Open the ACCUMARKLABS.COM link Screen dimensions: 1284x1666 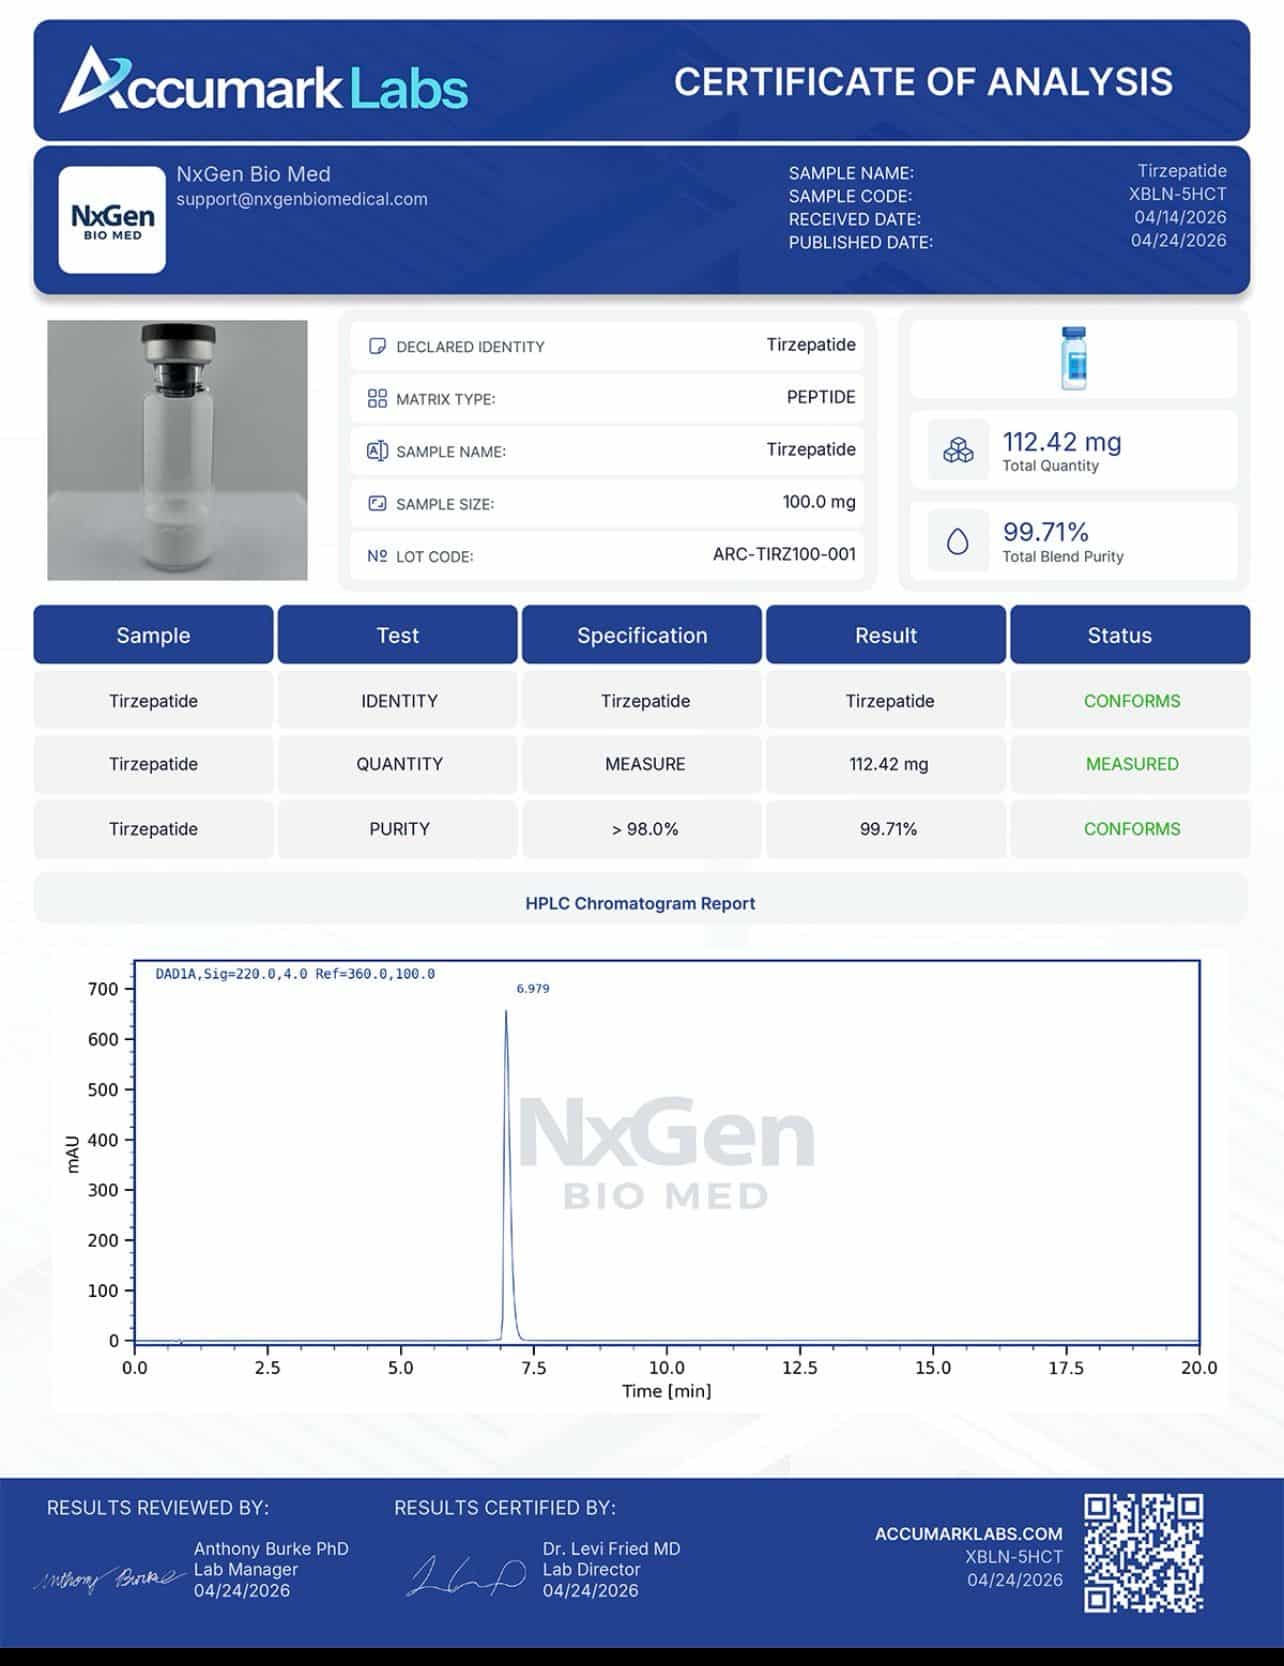pos(969,1533)
